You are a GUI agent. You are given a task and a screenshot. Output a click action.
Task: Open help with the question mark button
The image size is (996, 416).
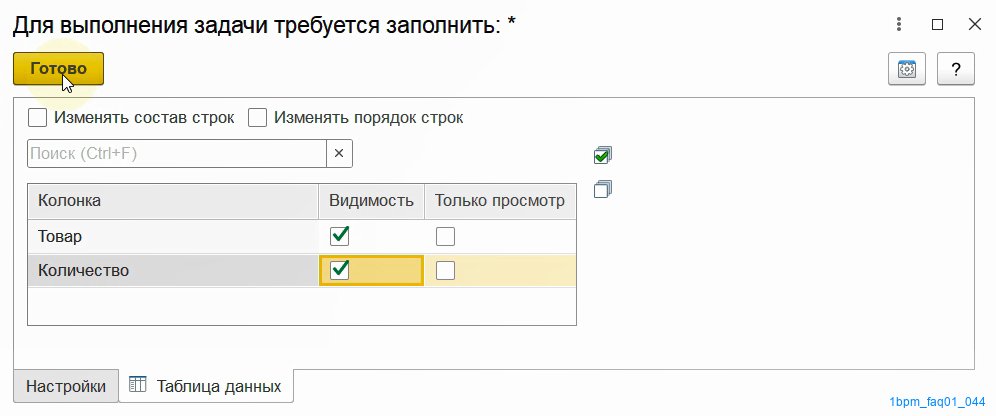955,69
